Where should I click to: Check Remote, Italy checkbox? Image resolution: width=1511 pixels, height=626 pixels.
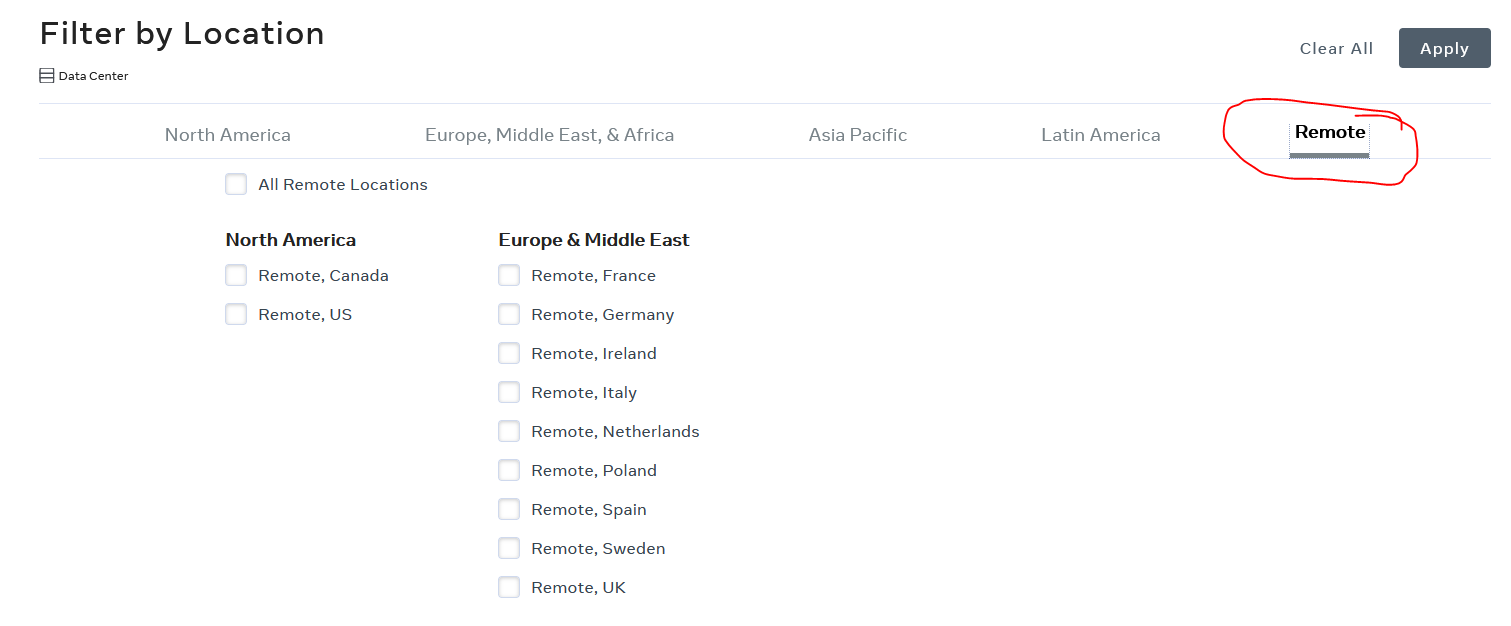pos(509,391)
